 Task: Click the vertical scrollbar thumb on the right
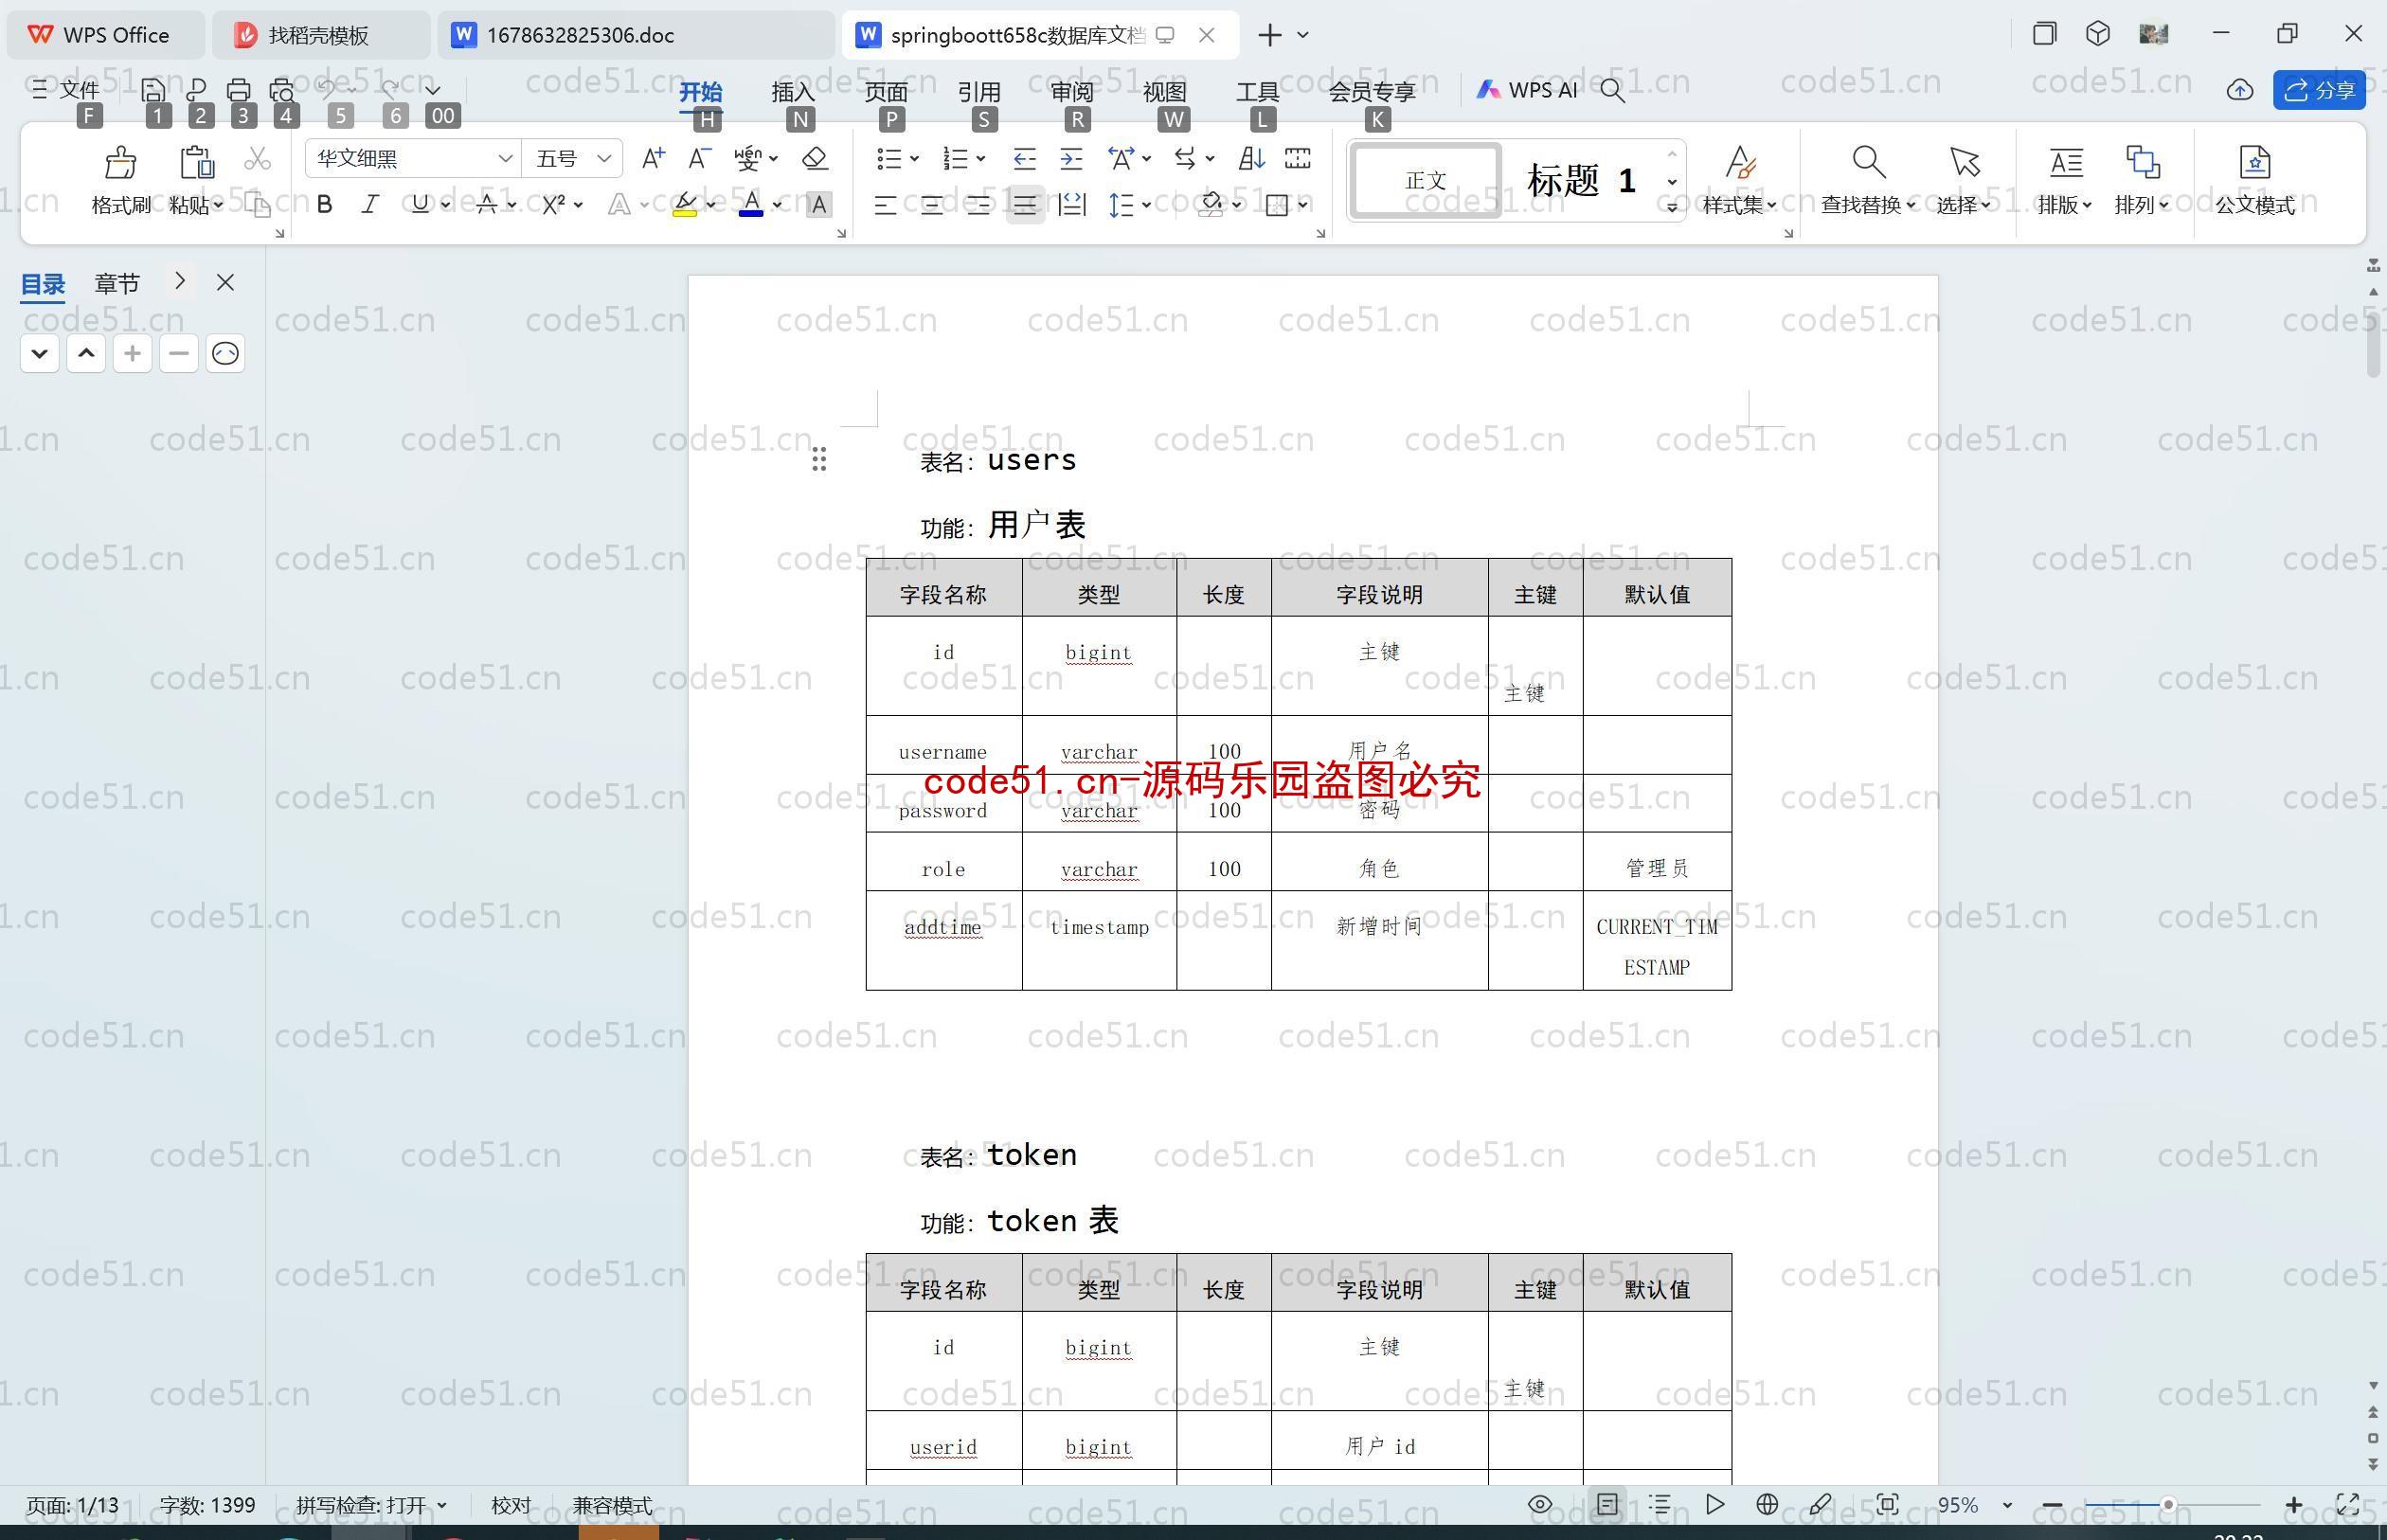coord(2373,343)
